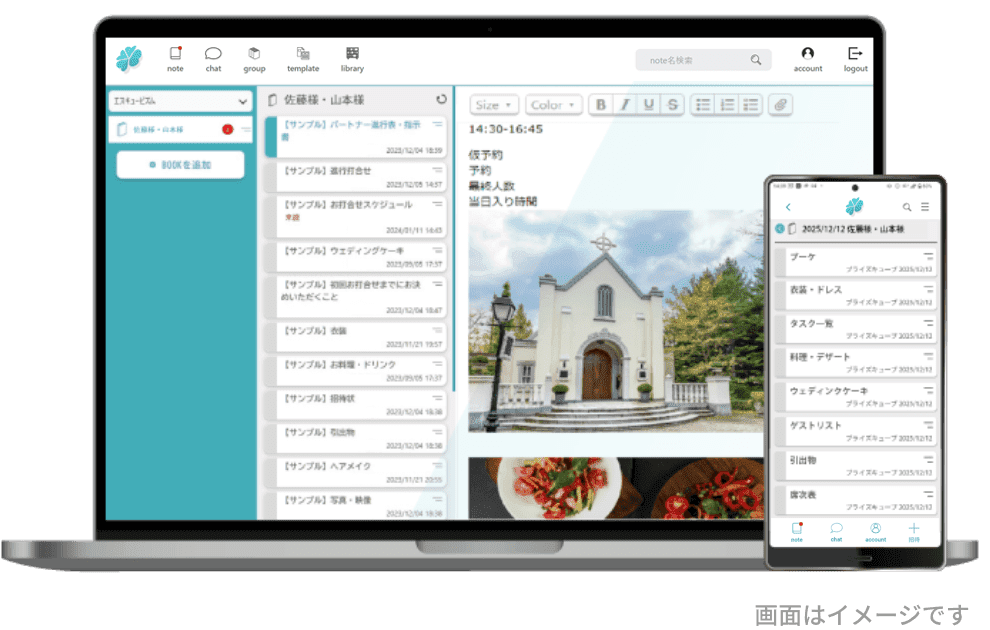
Task: Open the Size dropdown in editor toolbar
Action: [494, 105]
